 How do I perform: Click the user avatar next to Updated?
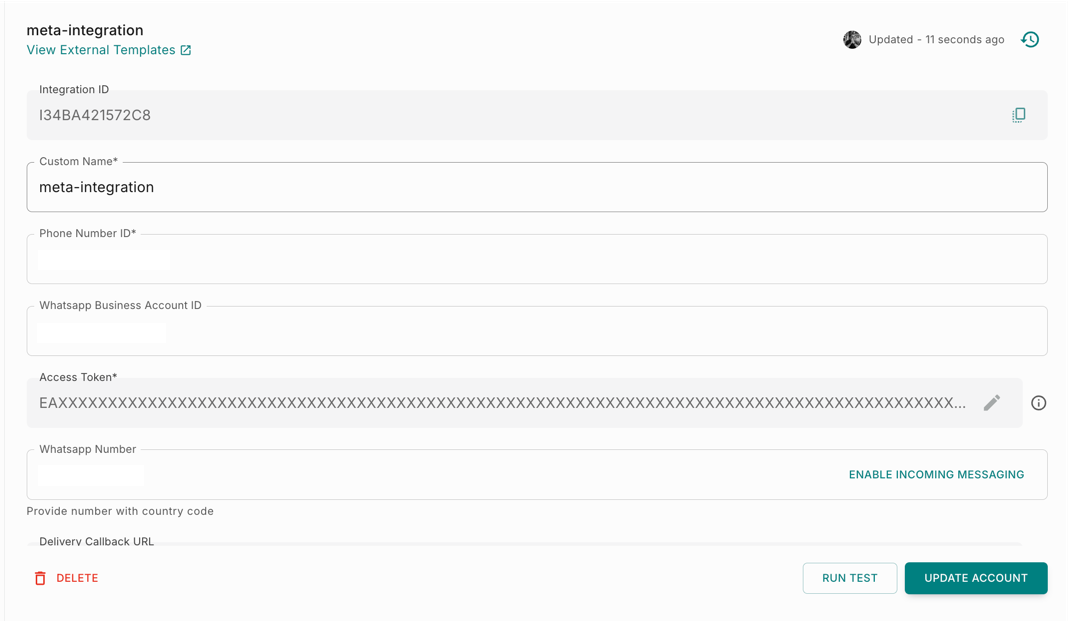pos(852,40)
